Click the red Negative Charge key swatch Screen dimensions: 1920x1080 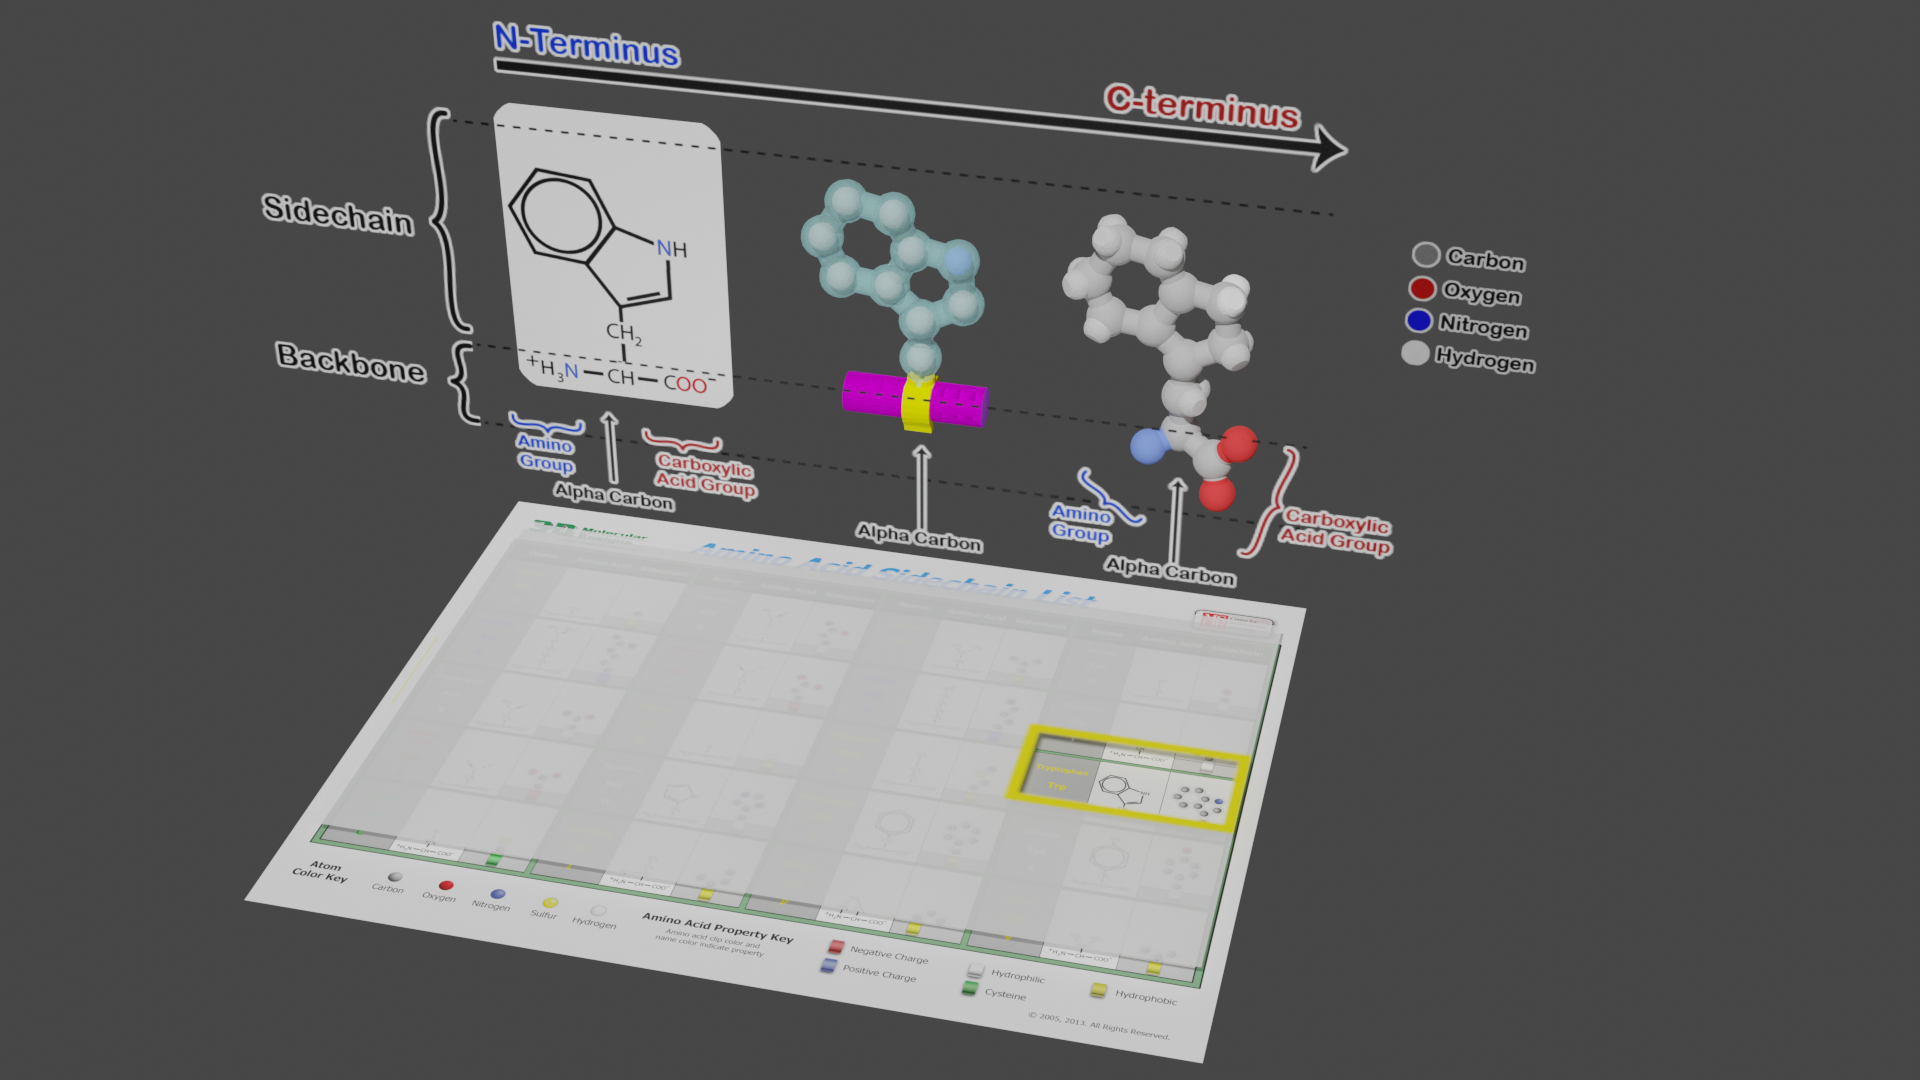tap(836, 947)
